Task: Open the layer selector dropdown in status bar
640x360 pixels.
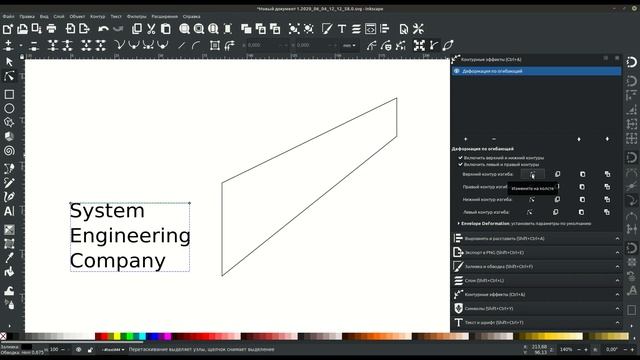Action: [113, 350]
